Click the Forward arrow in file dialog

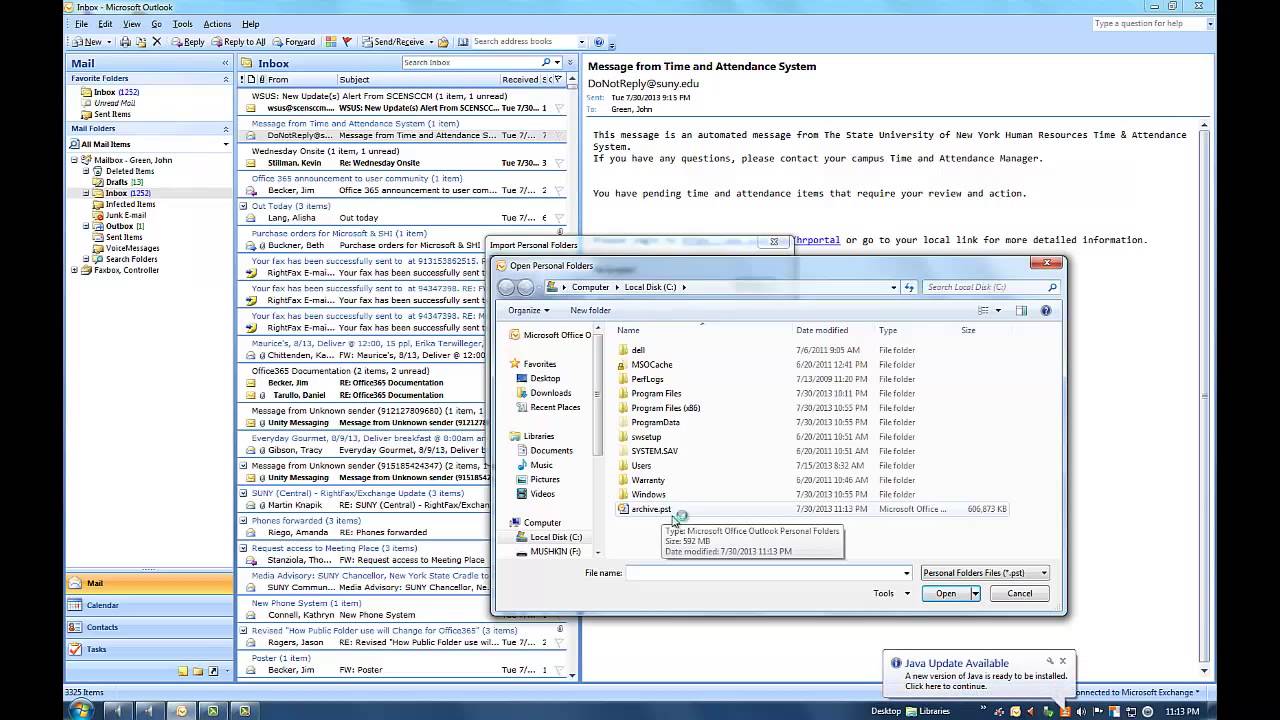[525, 287]
